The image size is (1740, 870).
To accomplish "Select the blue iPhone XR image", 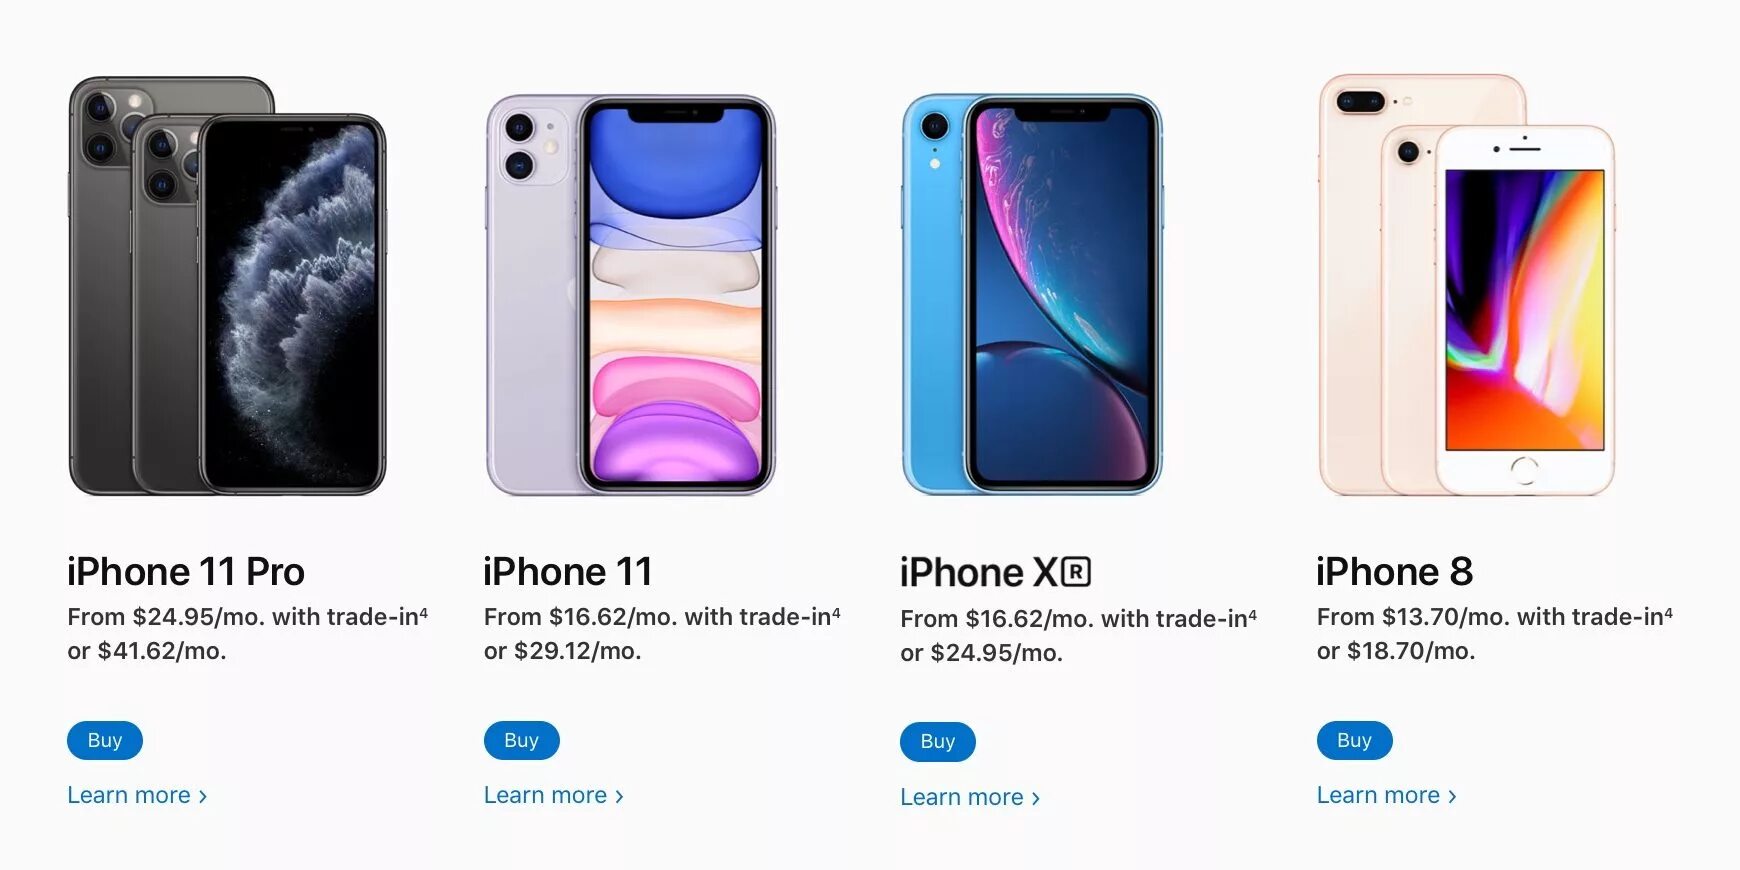I will click(1032, 294).
